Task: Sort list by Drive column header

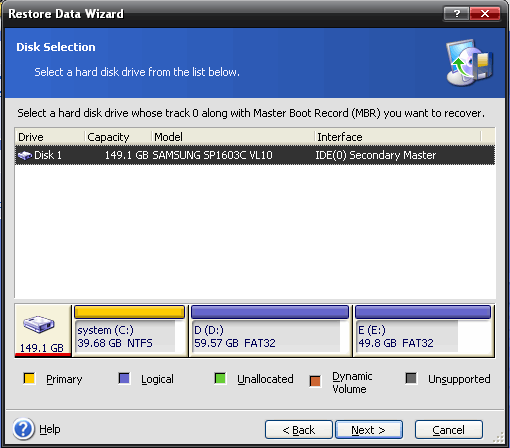Action: [50, 137]
